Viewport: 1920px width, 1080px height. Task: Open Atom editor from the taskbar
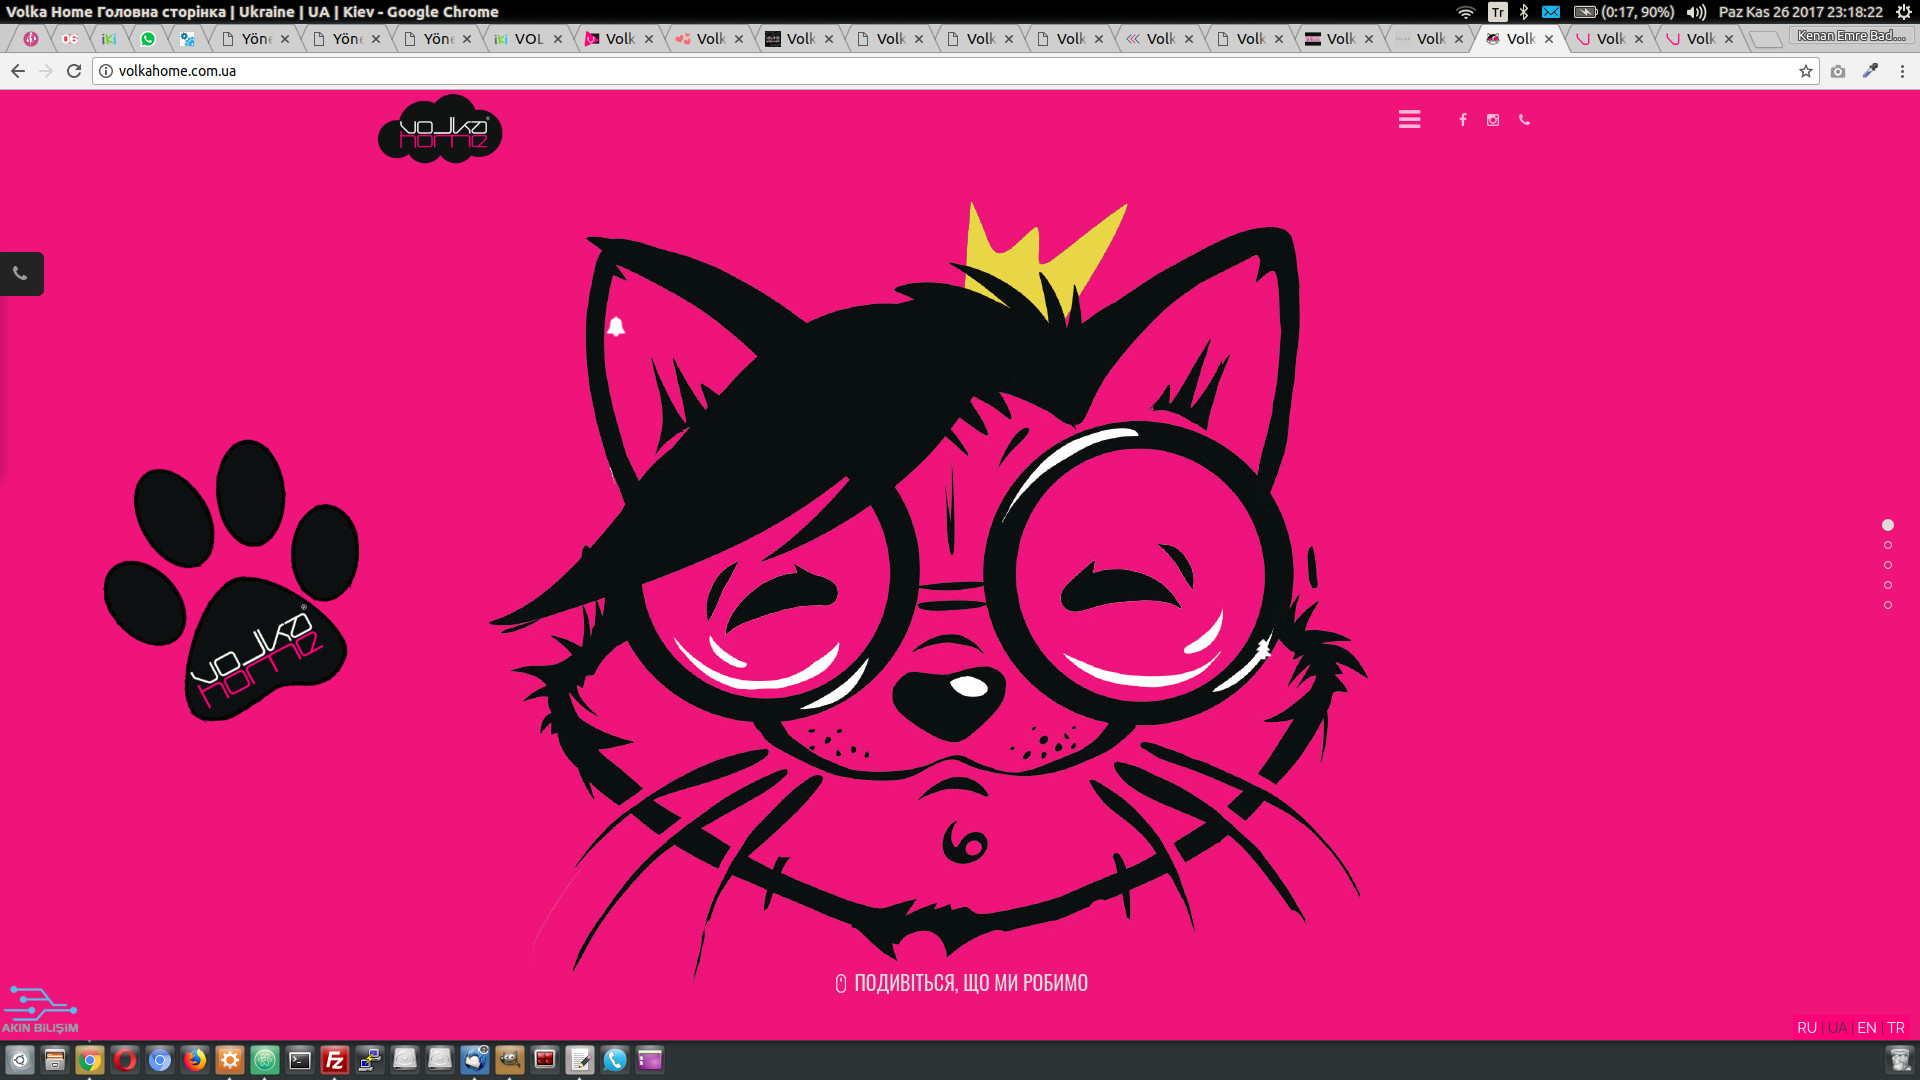point(265,1060)
